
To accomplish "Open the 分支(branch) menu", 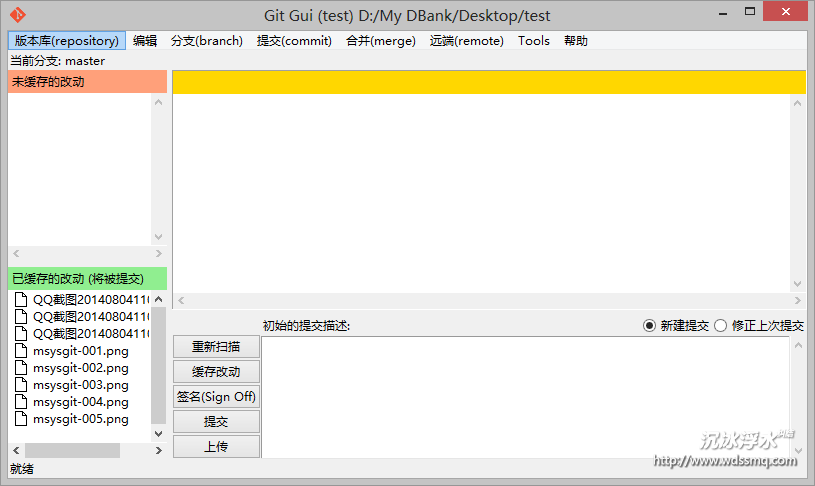I will pyautogui.click(x=207, y=41).
